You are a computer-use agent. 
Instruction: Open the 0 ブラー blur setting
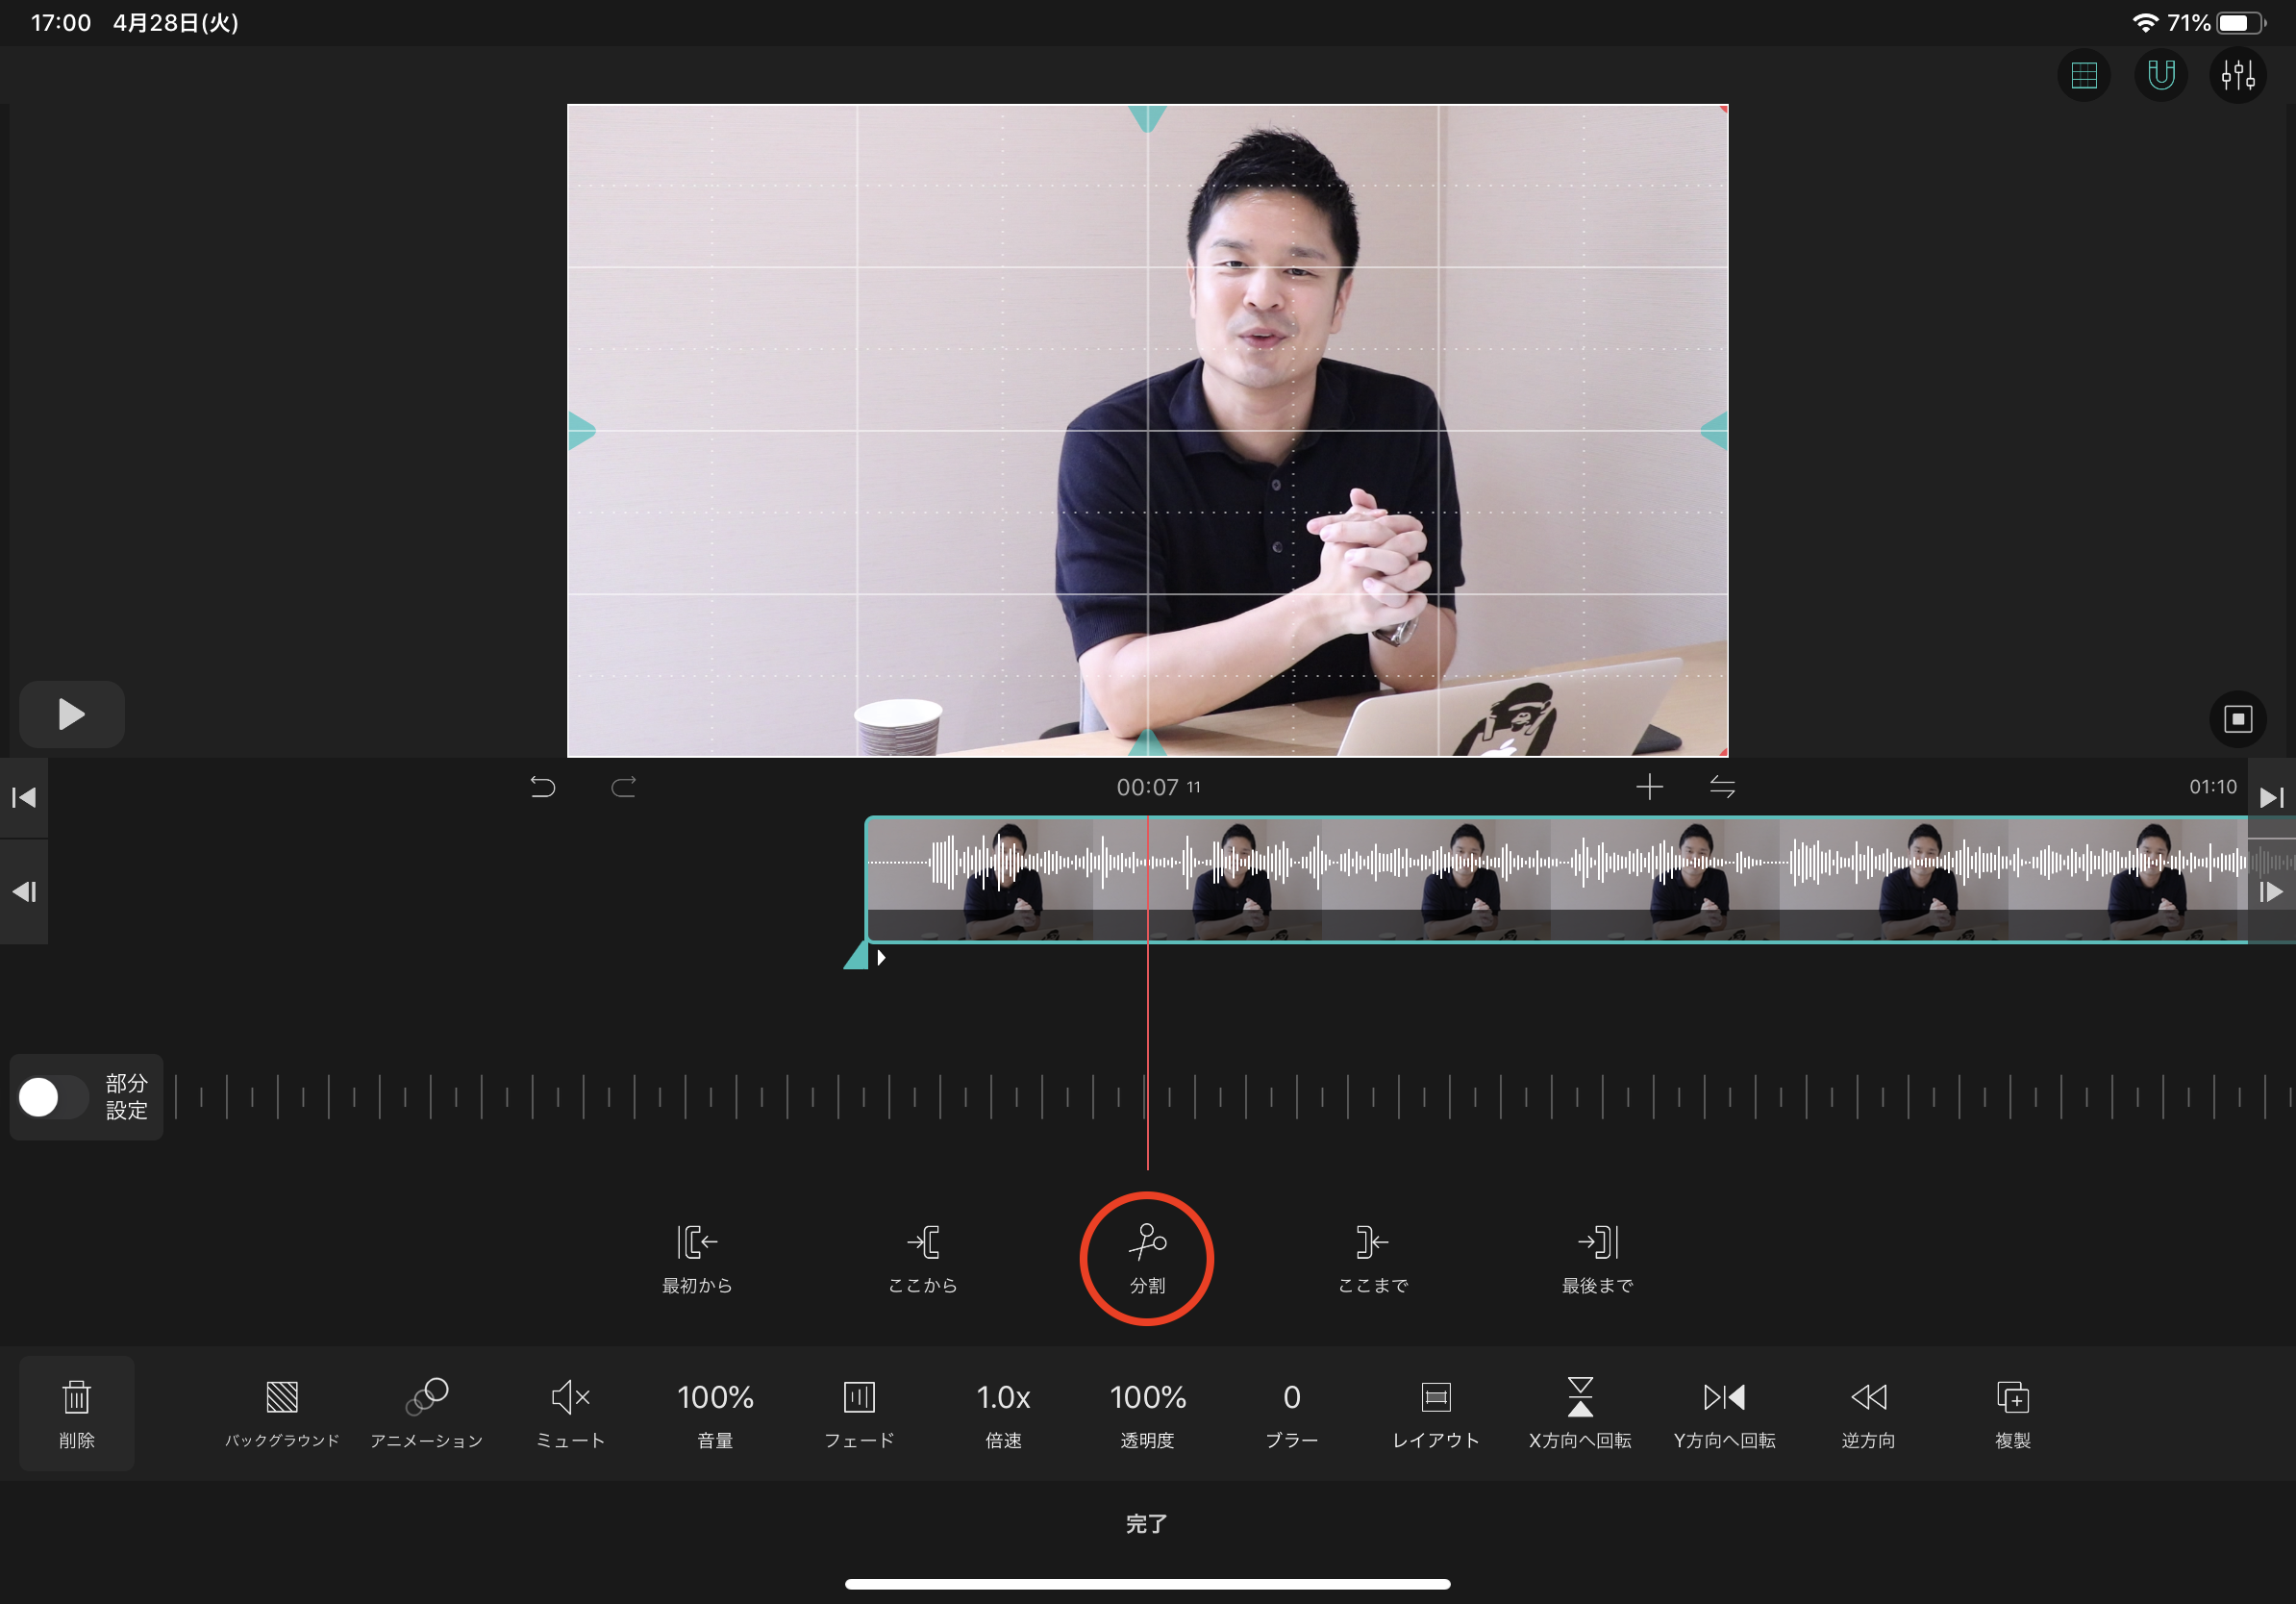(1292, 1413)
